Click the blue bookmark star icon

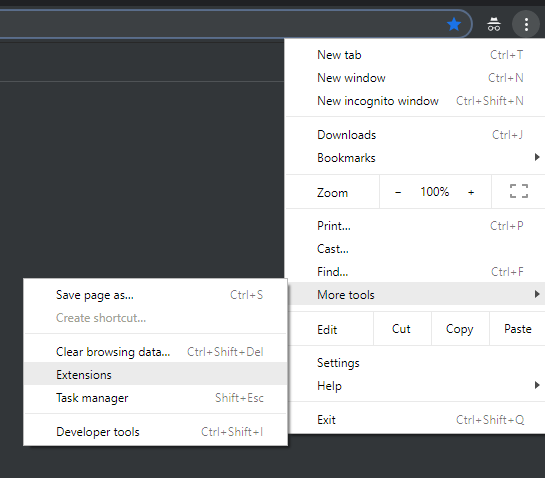(454, 25)
